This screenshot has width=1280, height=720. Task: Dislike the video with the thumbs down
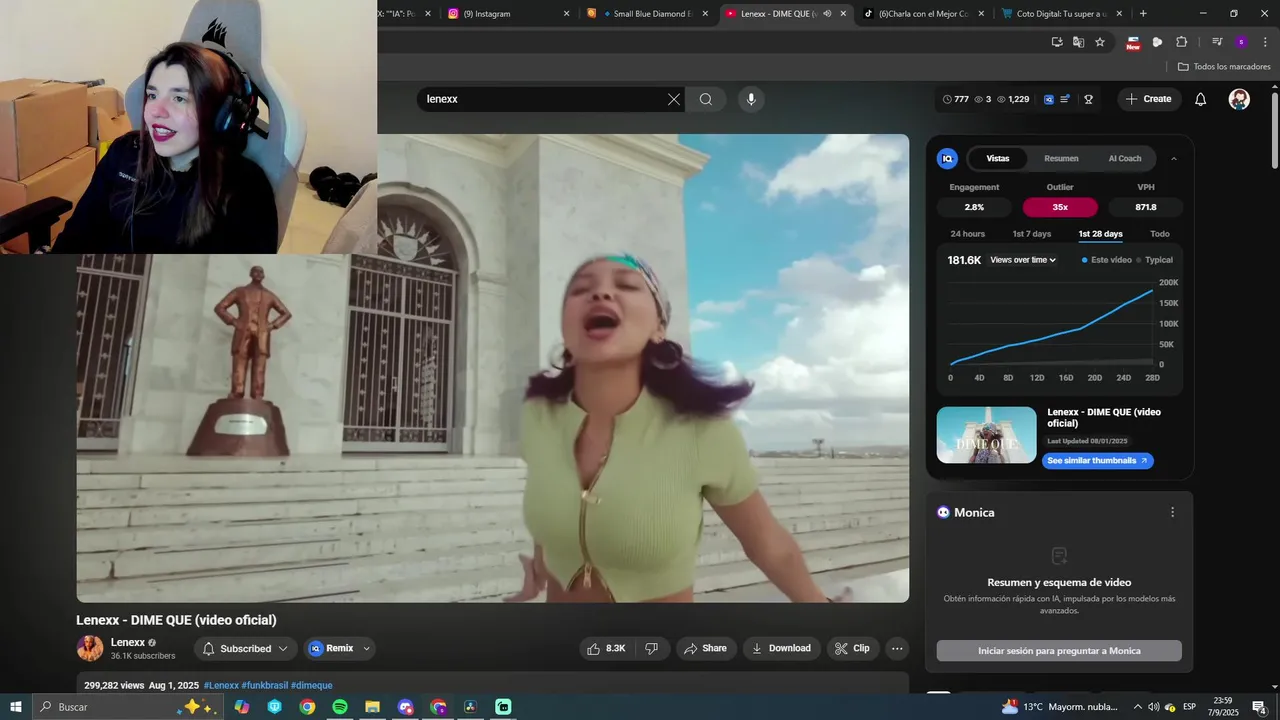point(652,648)
